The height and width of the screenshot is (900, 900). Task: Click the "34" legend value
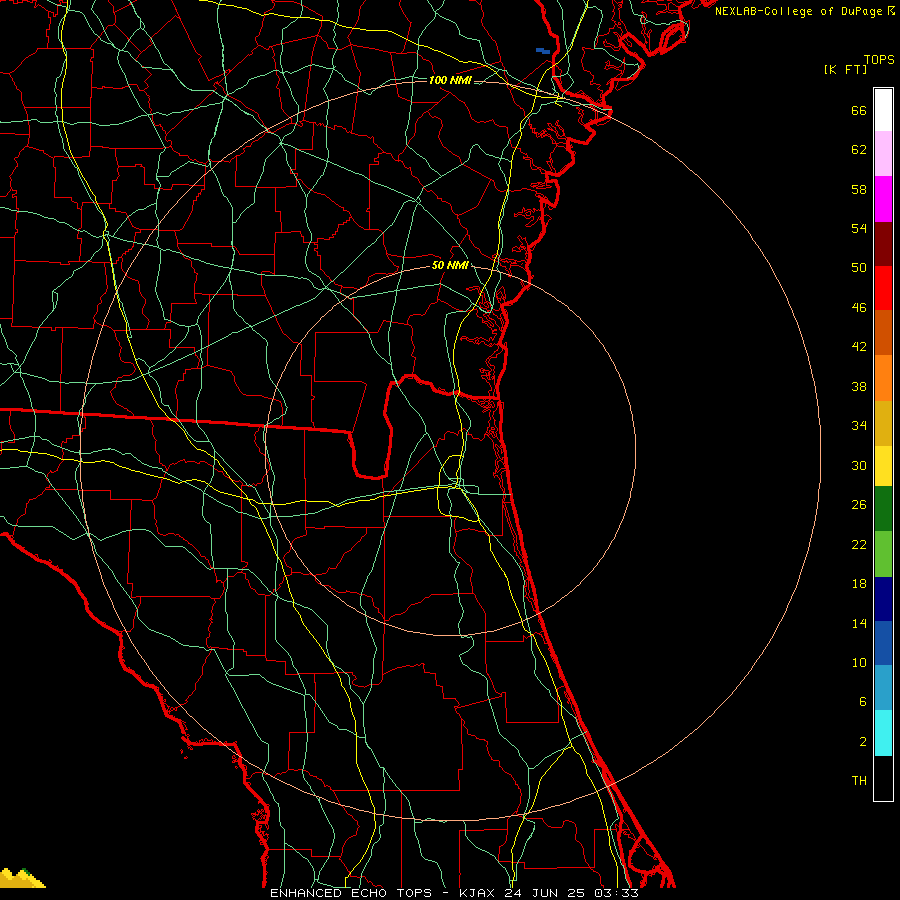tap(859, 426)
